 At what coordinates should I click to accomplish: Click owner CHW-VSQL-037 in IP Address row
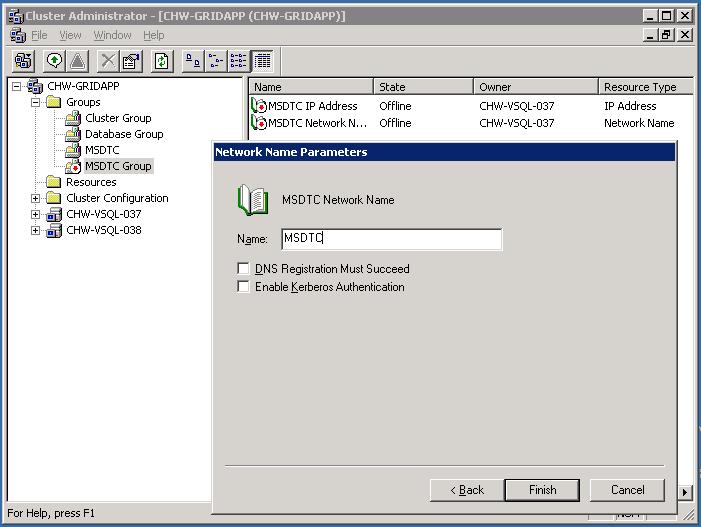pos(516,106)
